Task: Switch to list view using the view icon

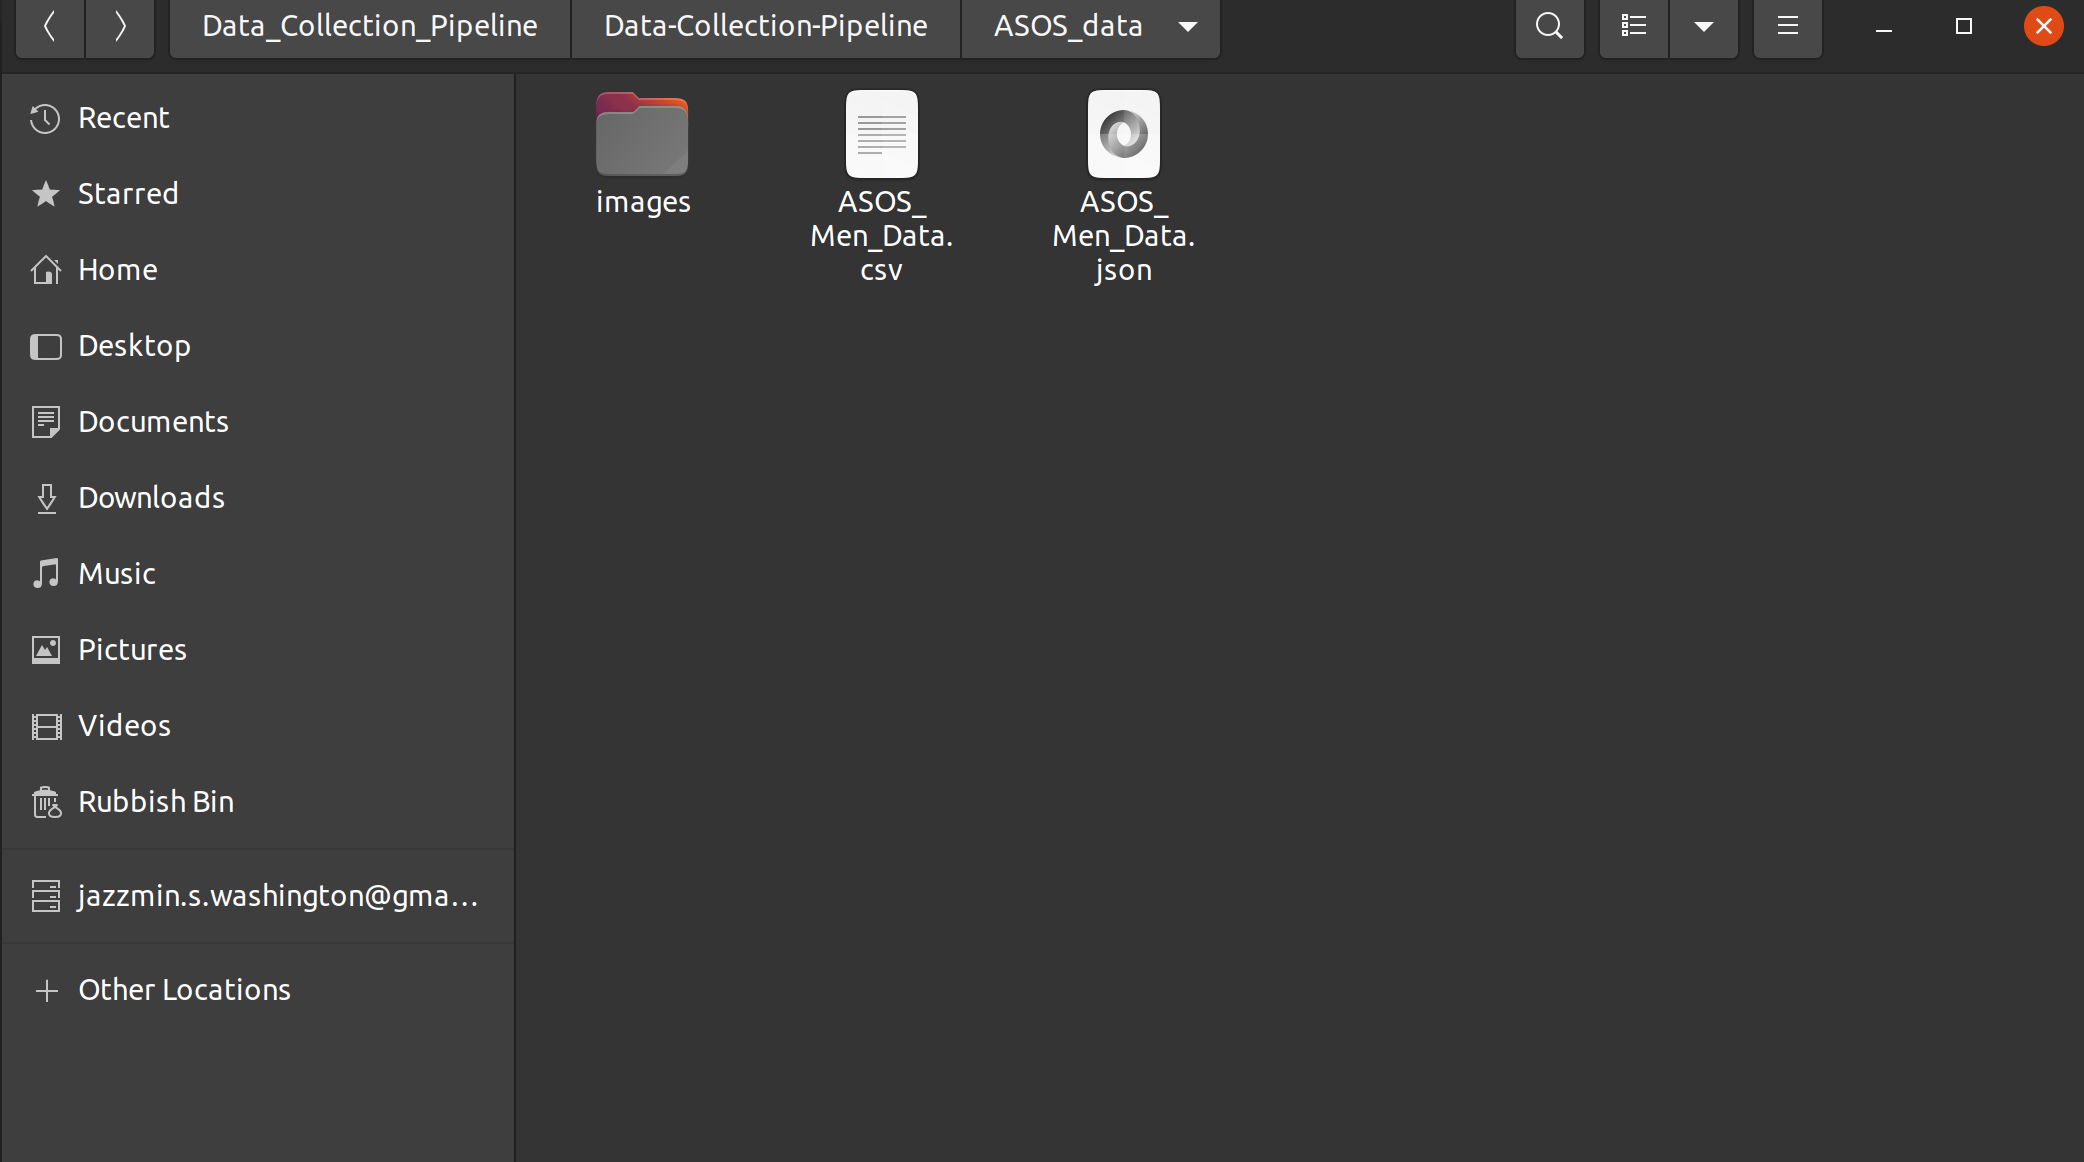Action: 1632,26
